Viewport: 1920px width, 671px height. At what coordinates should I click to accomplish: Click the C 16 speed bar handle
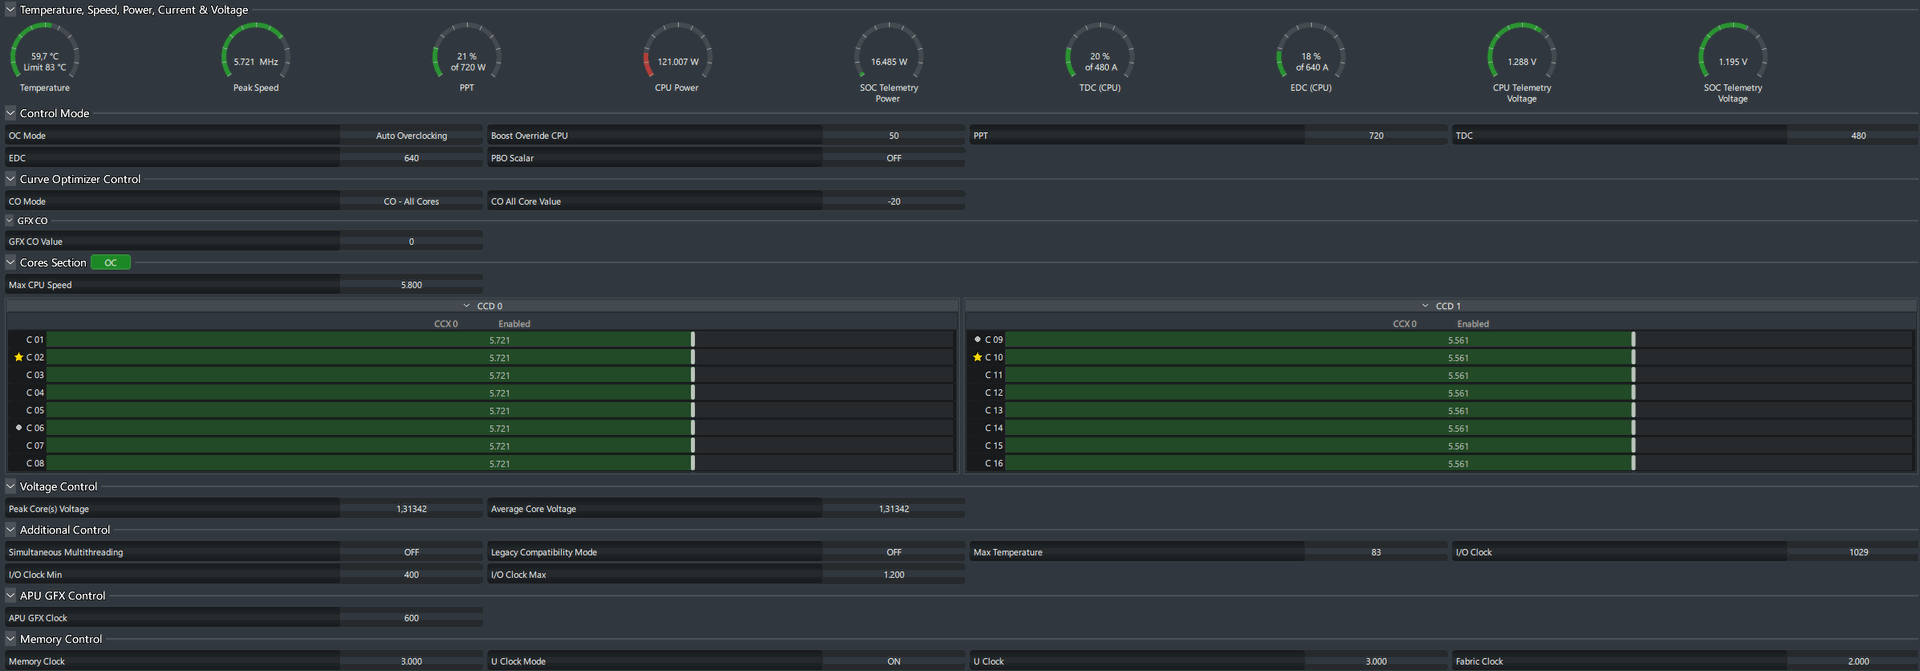pos(1633,464)
